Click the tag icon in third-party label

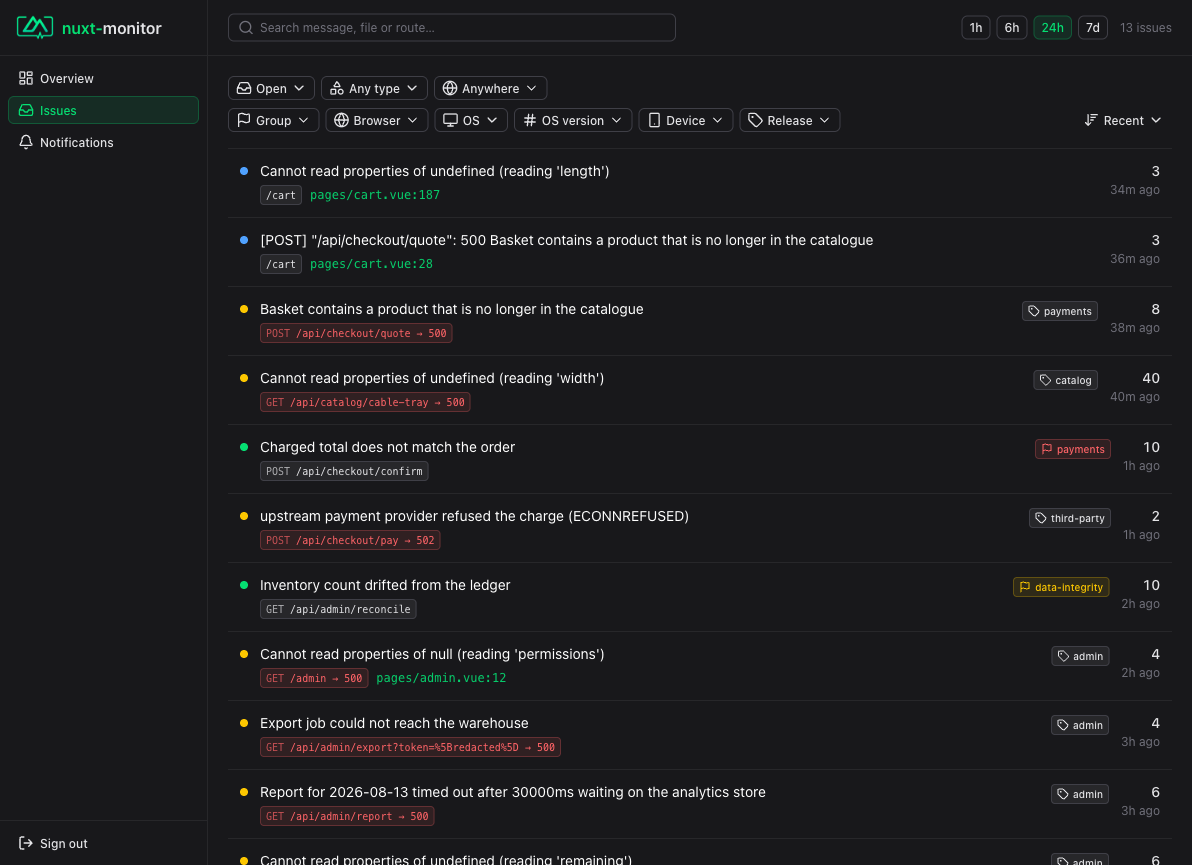[x=1041, y=518]
